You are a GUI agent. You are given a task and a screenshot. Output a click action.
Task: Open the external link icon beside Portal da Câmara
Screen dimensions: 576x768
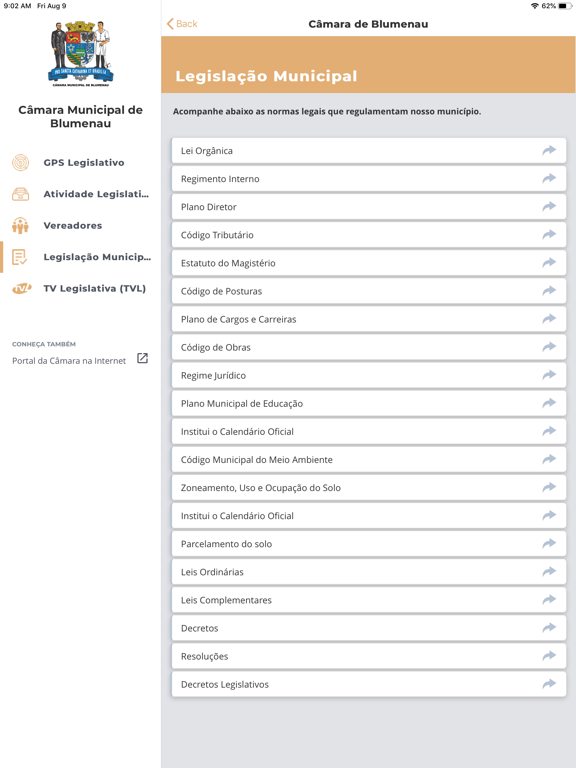[x=142, y=359]
